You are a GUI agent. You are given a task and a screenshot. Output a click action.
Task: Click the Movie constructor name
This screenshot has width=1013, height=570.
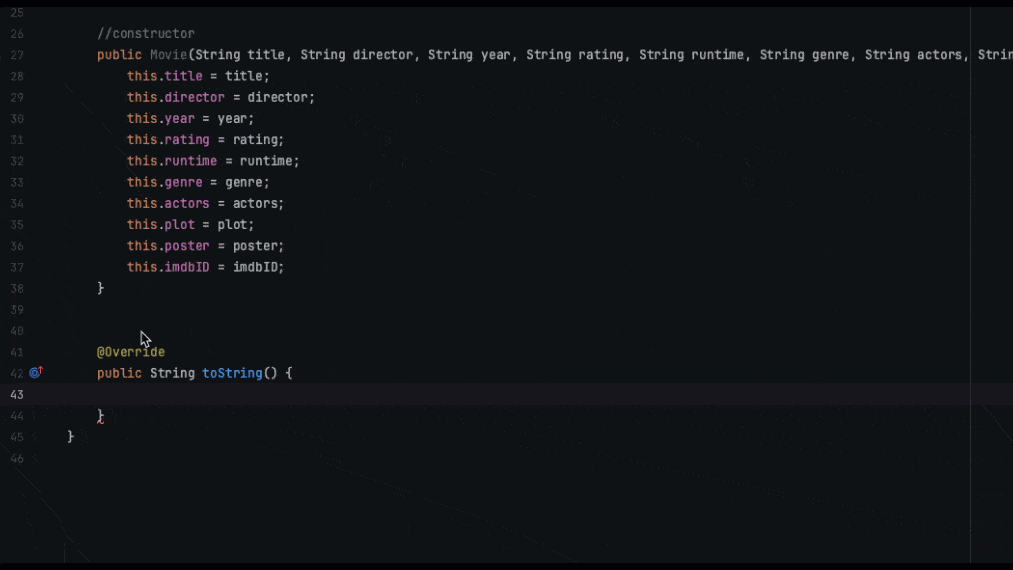coord(169,55)
